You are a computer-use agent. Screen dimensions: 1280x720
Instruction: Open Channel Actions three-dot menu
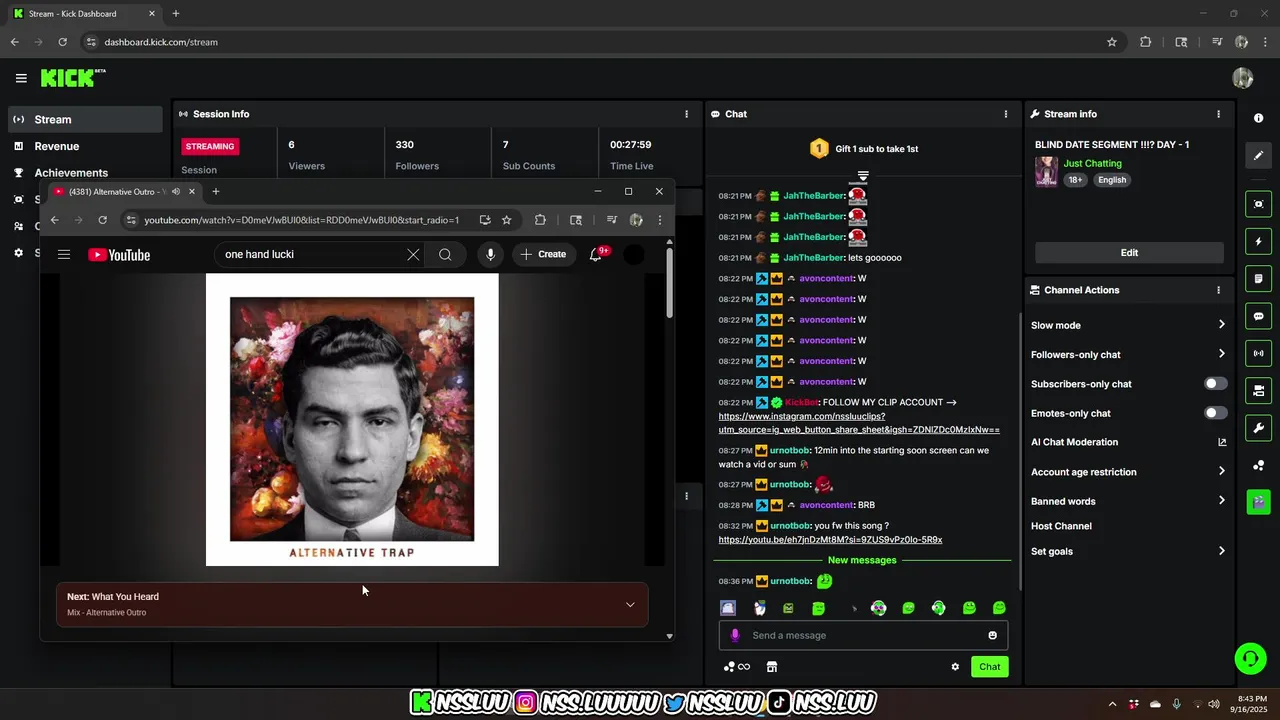point(1218,290)
